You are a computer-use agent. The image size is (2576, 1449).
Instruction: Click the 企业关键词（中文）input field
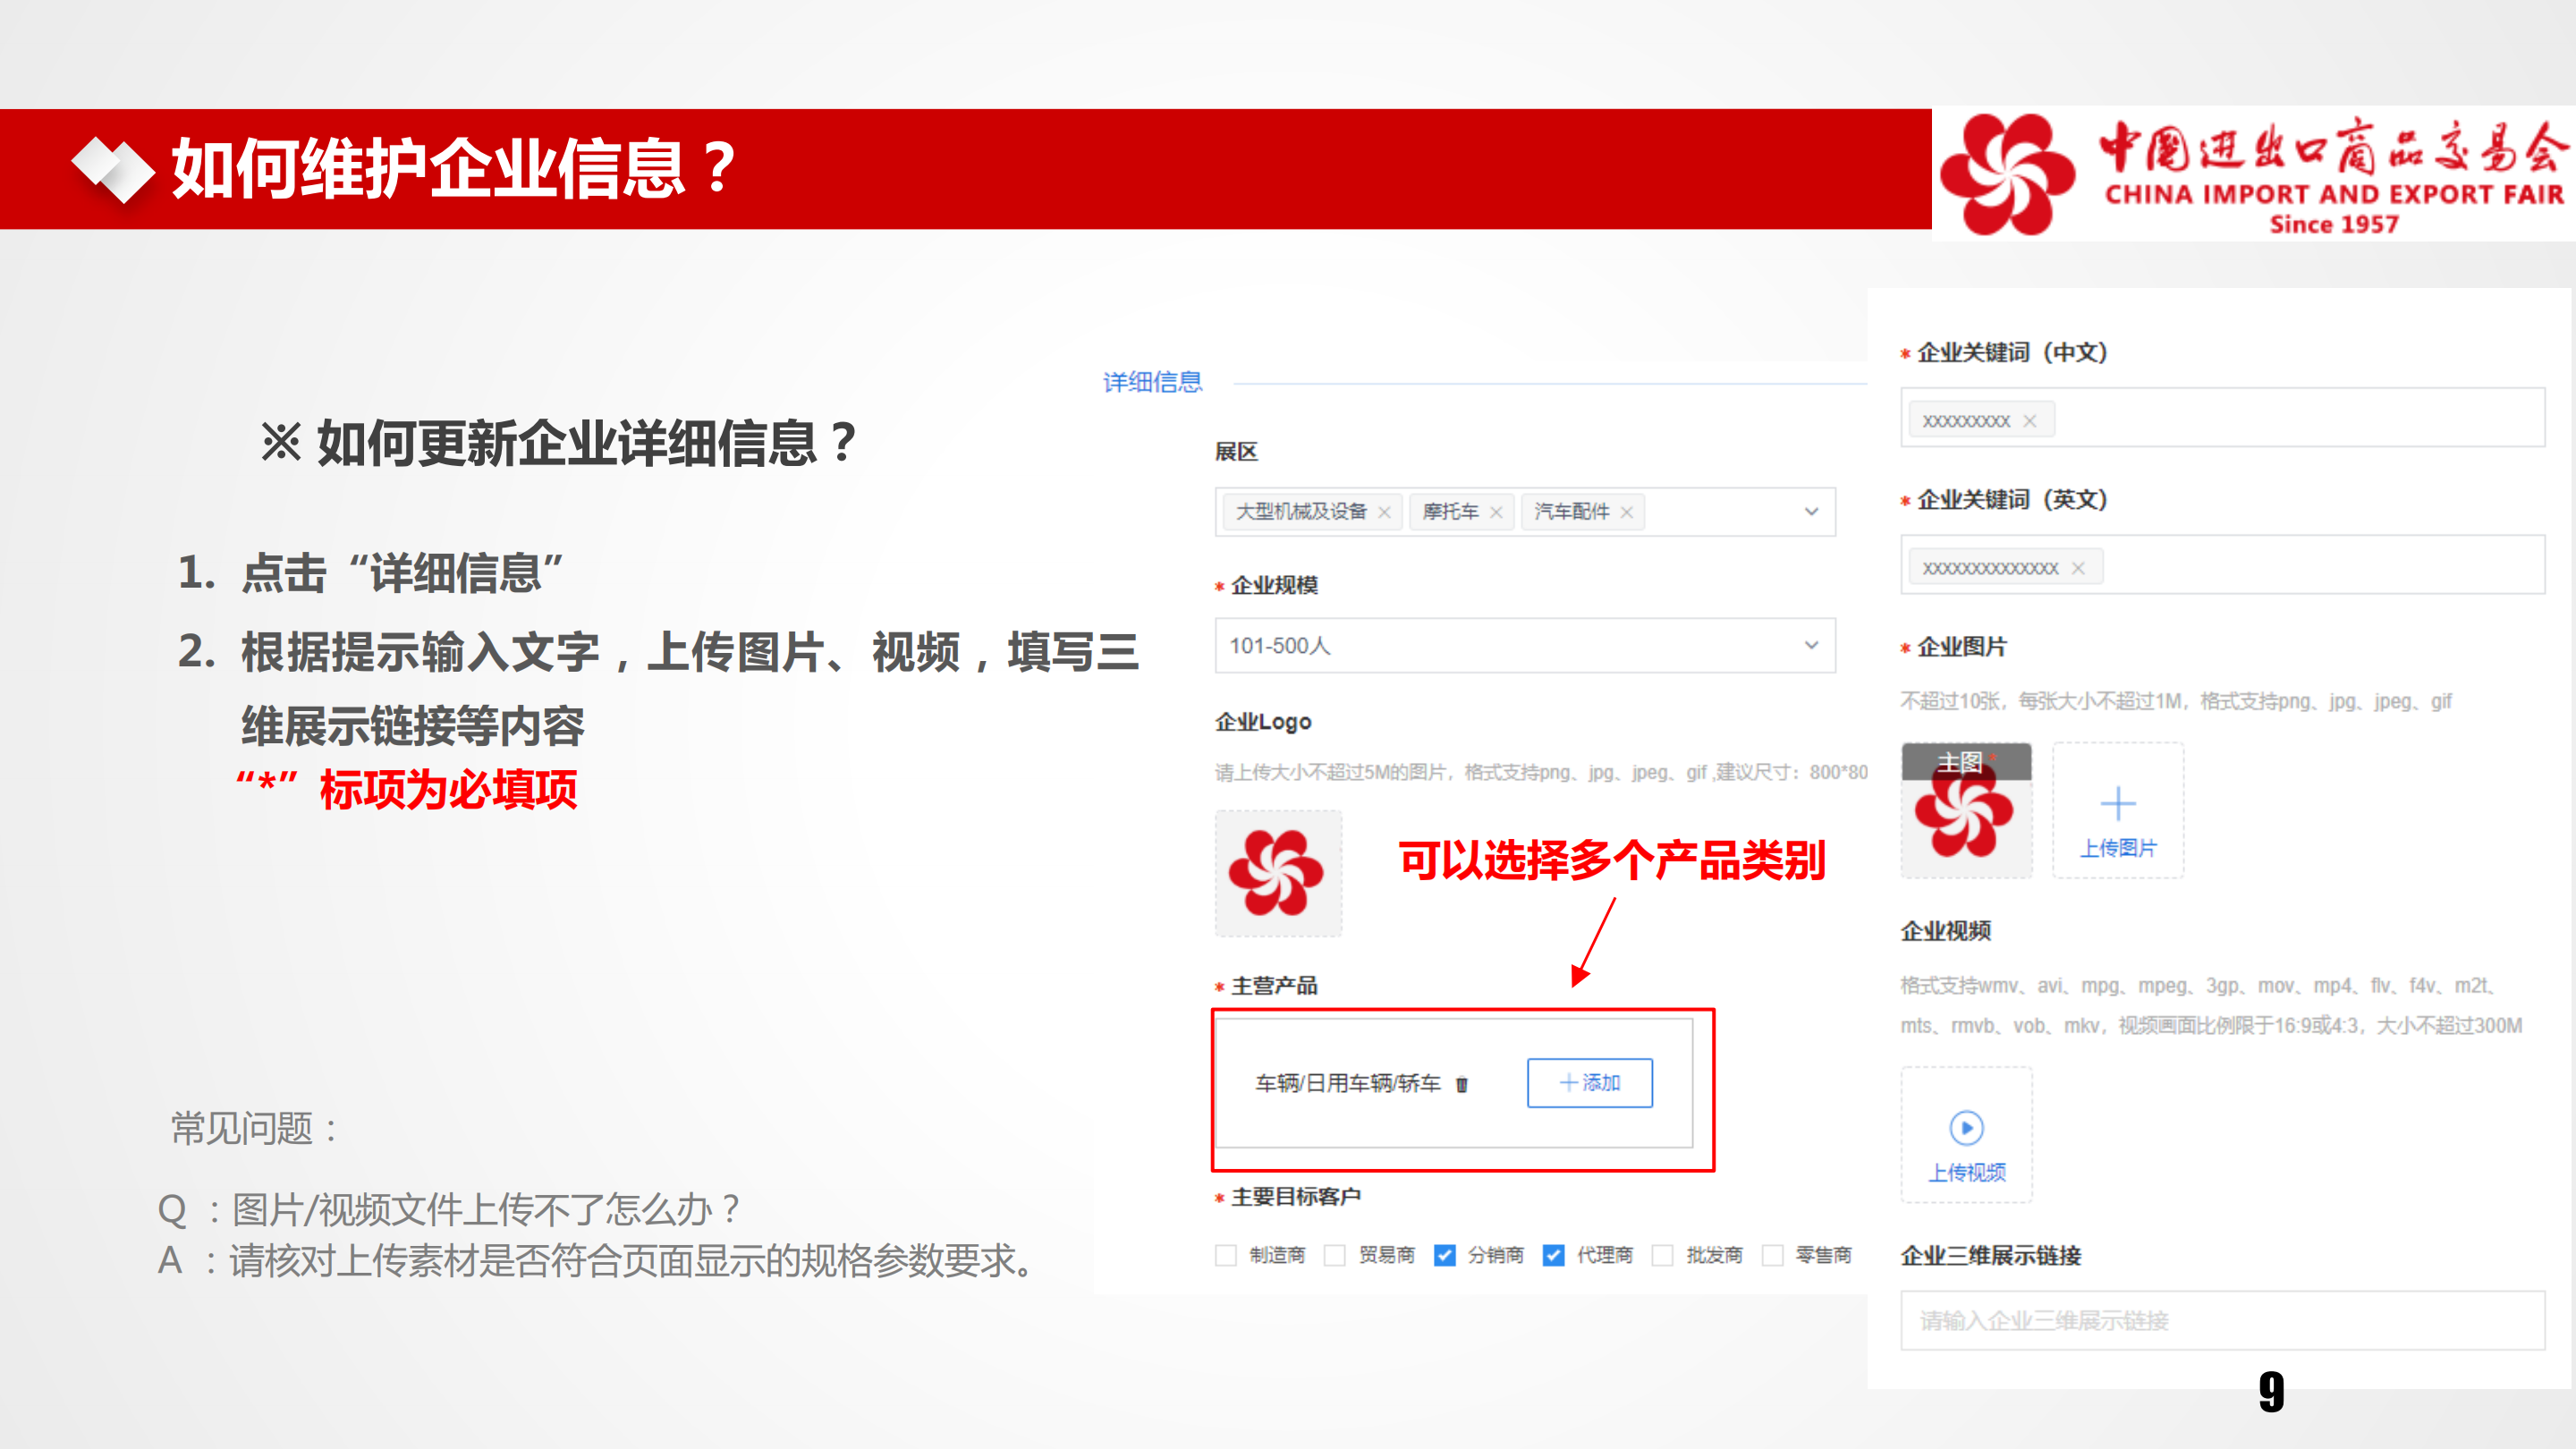tap(2222, 418)
